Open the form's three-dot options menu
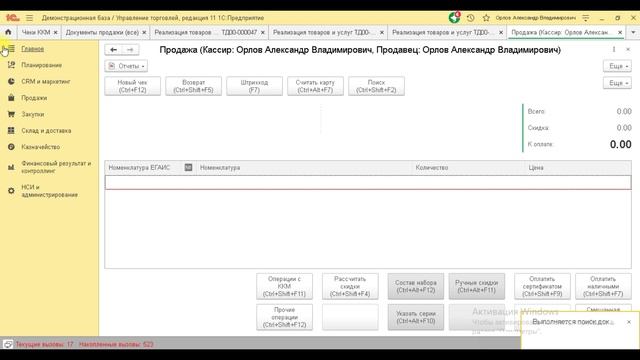 (x=614, y=49)
